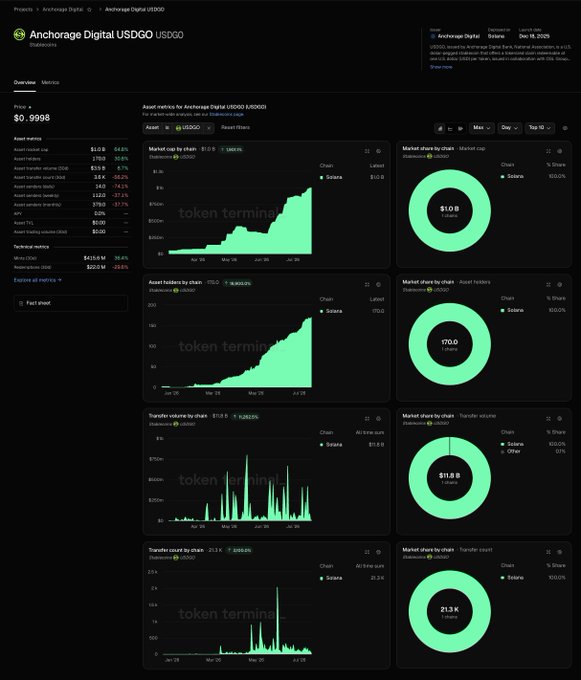581x680 pixels.
Task: Click the Reset filters button
Action: (x=235, y=128)
